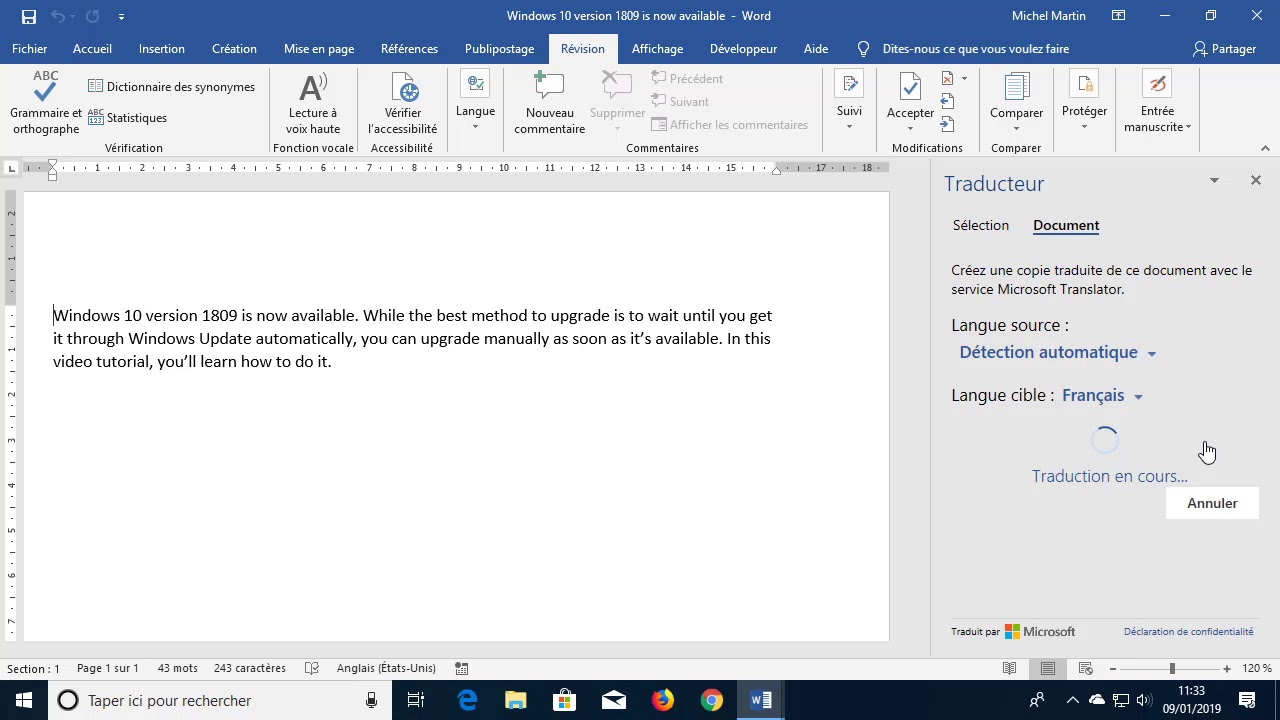Open the Ribbon display options button
The width and height of the screenshot is (1280, 720).
[1119, 16]
